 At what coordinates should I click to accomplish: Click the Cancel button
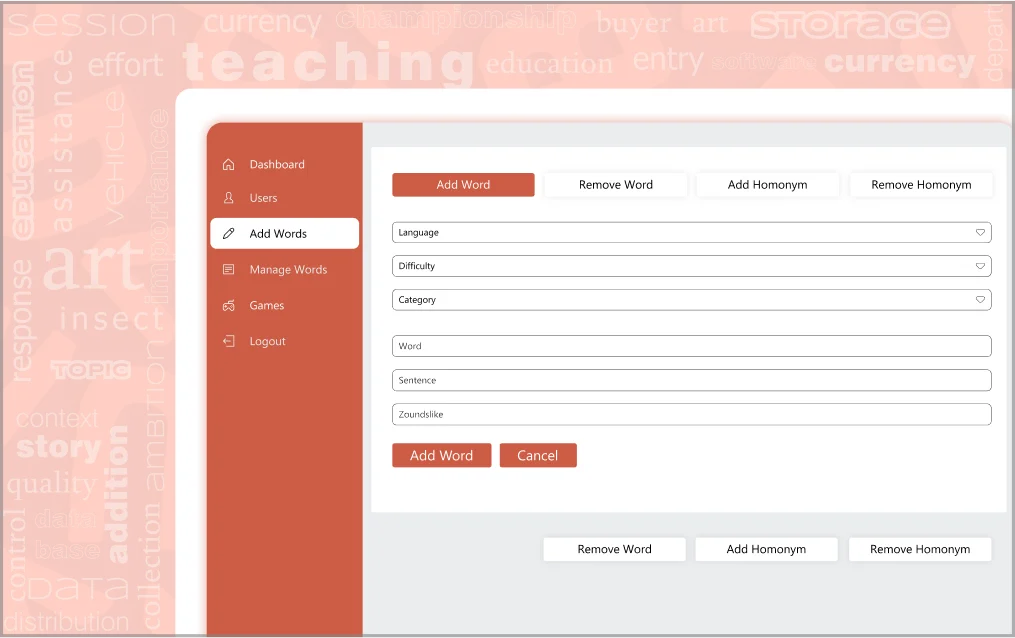tap(537, 455)
